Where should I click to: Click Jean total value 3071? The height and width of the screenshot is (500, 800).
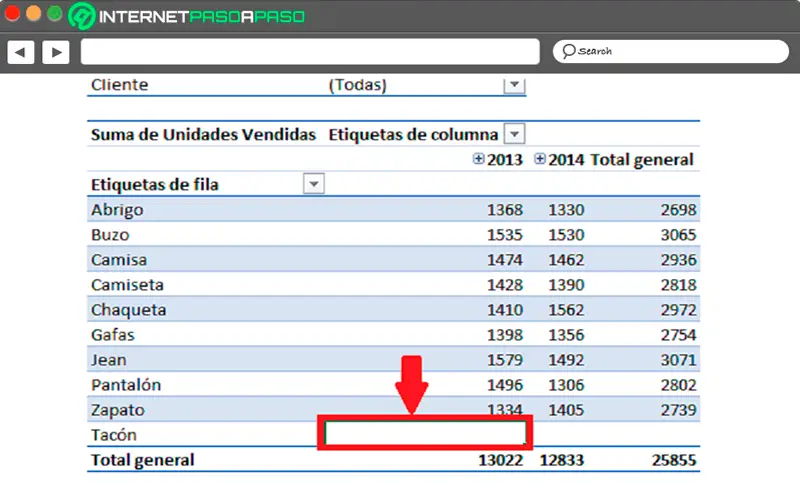click(678, 360)
